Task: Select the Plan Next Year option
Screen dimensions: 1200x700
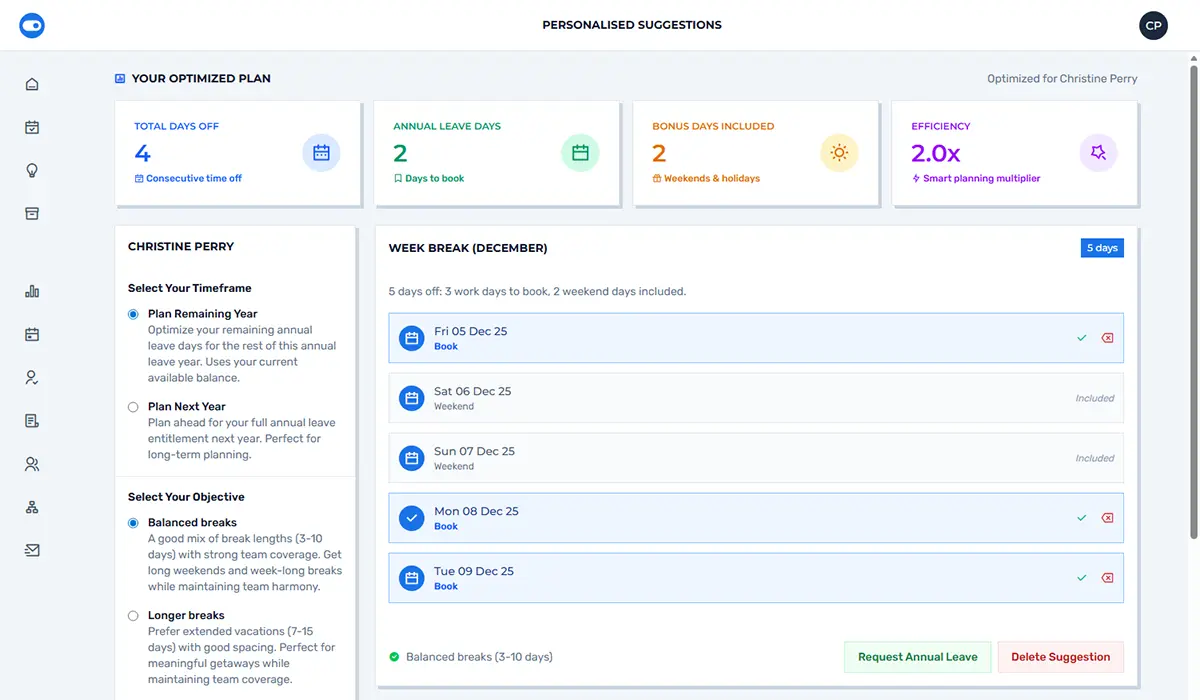Action: coord(132,407)
